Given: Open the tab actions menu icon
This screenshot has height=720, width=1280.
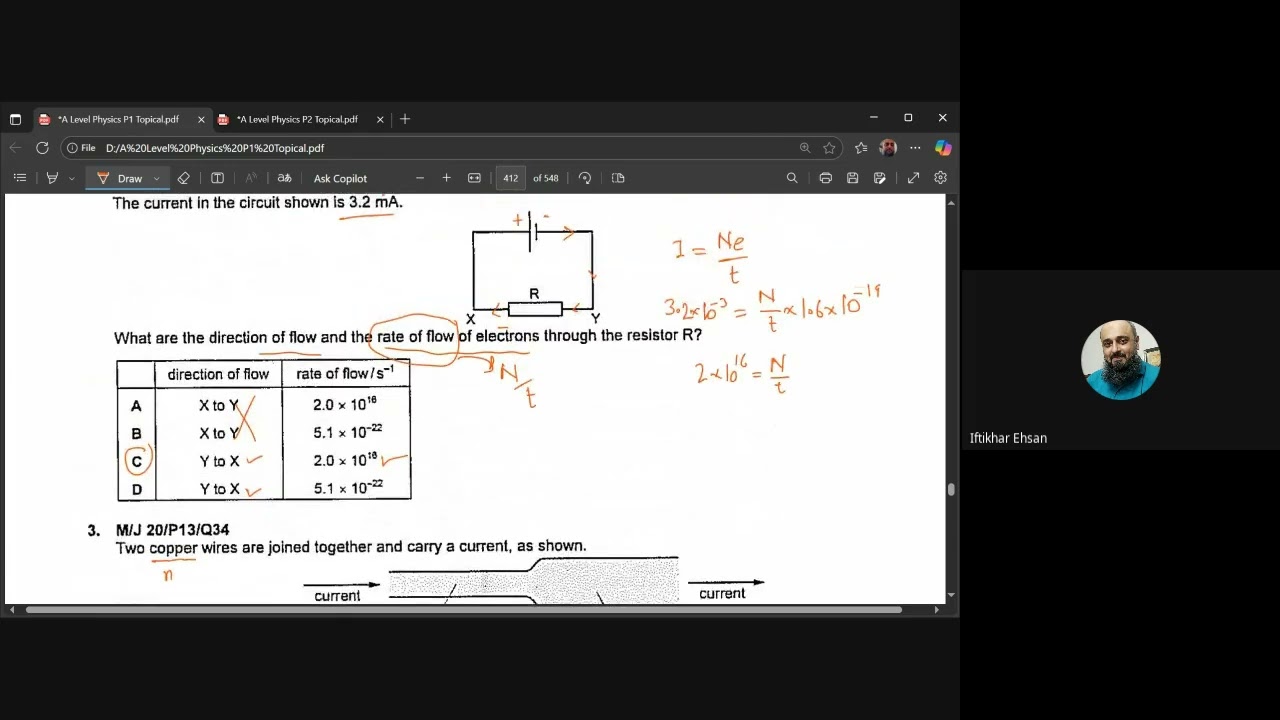Looking at the screenshot, I should [x=15, y=119].
